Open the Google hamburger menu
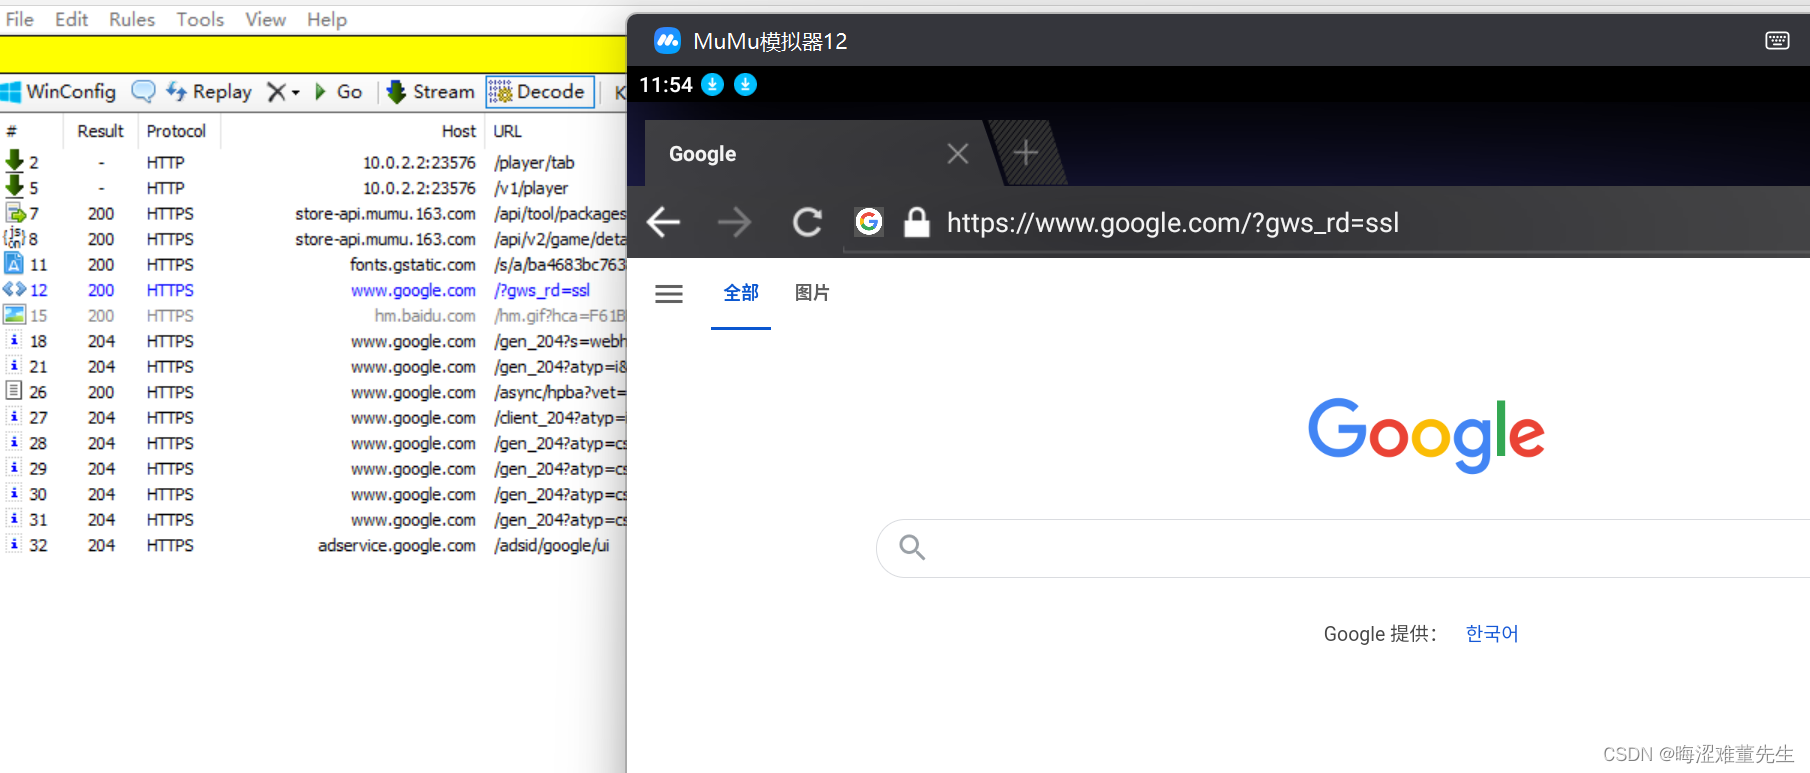 pos(669,293)
